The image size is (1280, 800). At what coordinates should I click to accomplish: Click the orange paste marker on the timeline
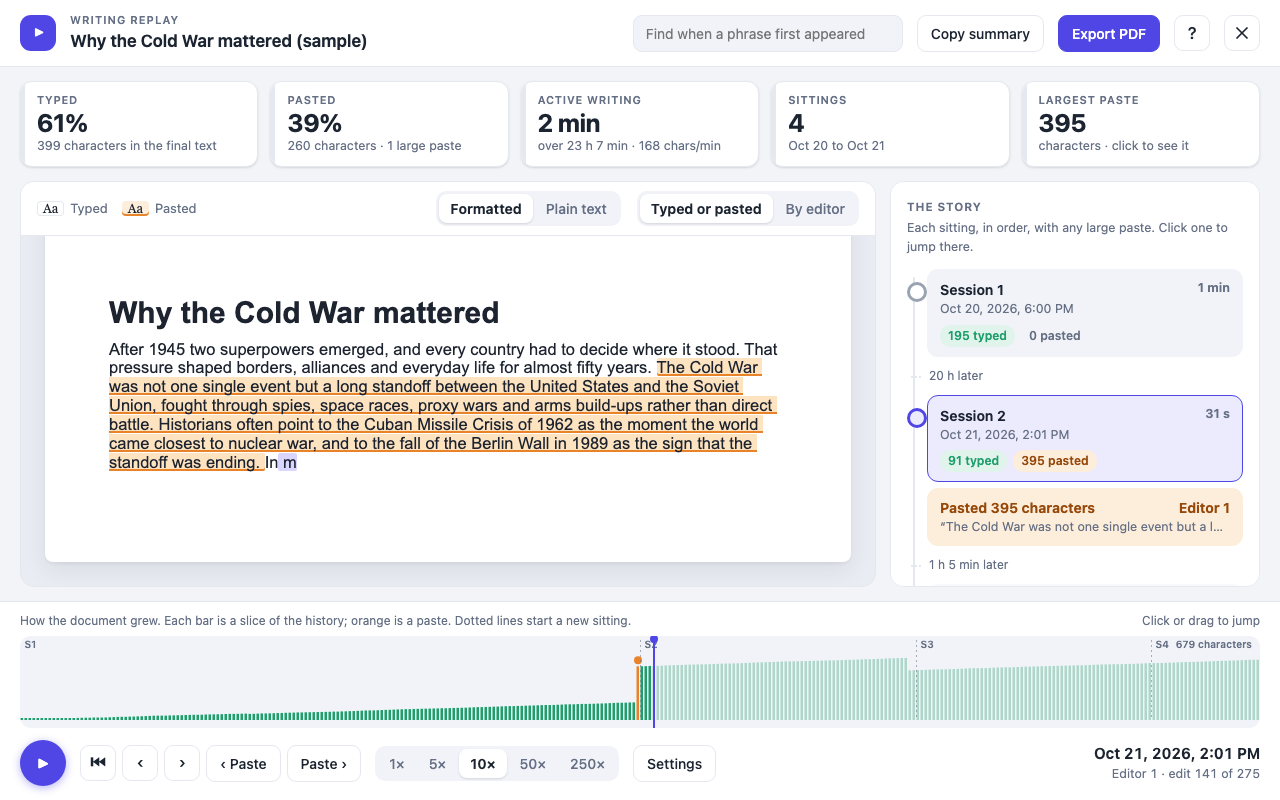coord(638,660)
